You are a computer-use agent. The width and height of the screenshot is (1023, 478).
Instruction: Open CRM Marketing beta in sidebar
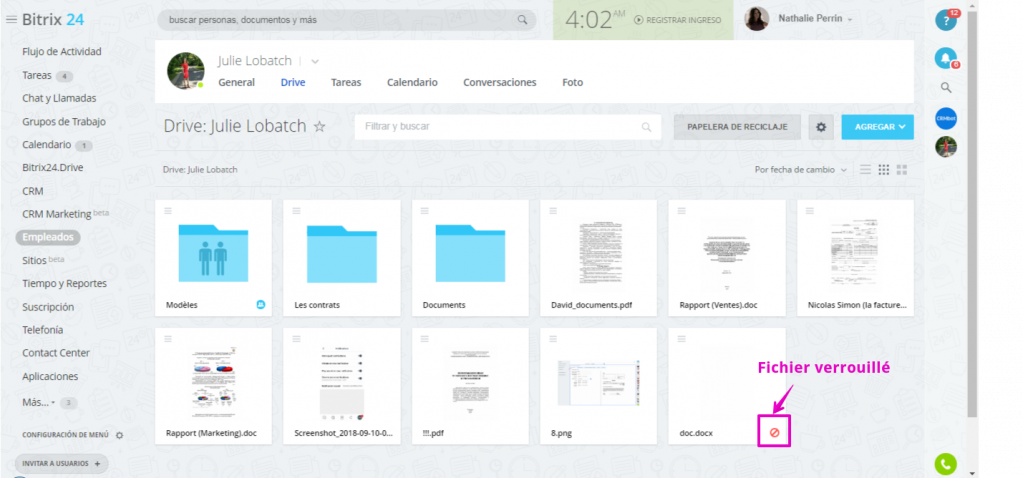[x=66, y=214]
